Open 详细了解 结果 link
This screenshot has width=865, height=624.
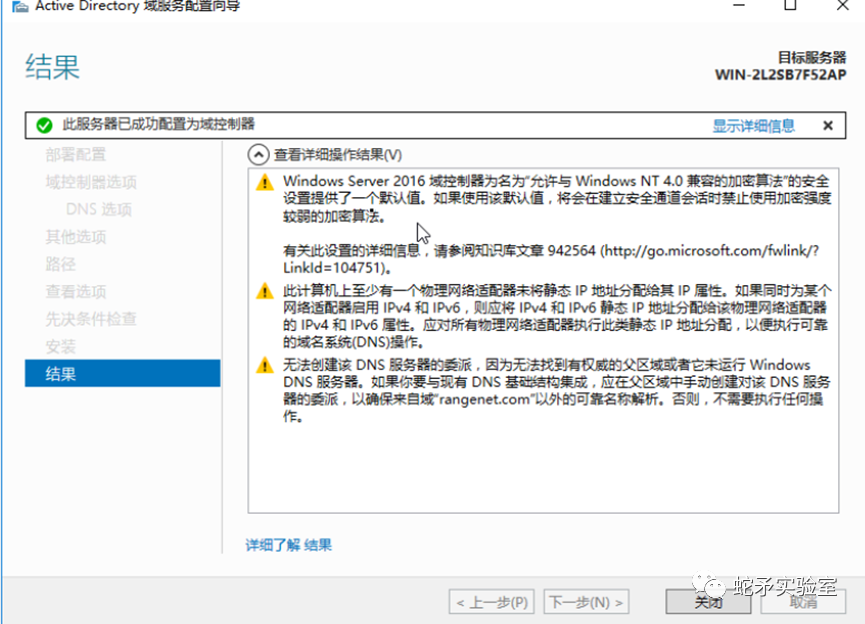click(x=289, y=545)
